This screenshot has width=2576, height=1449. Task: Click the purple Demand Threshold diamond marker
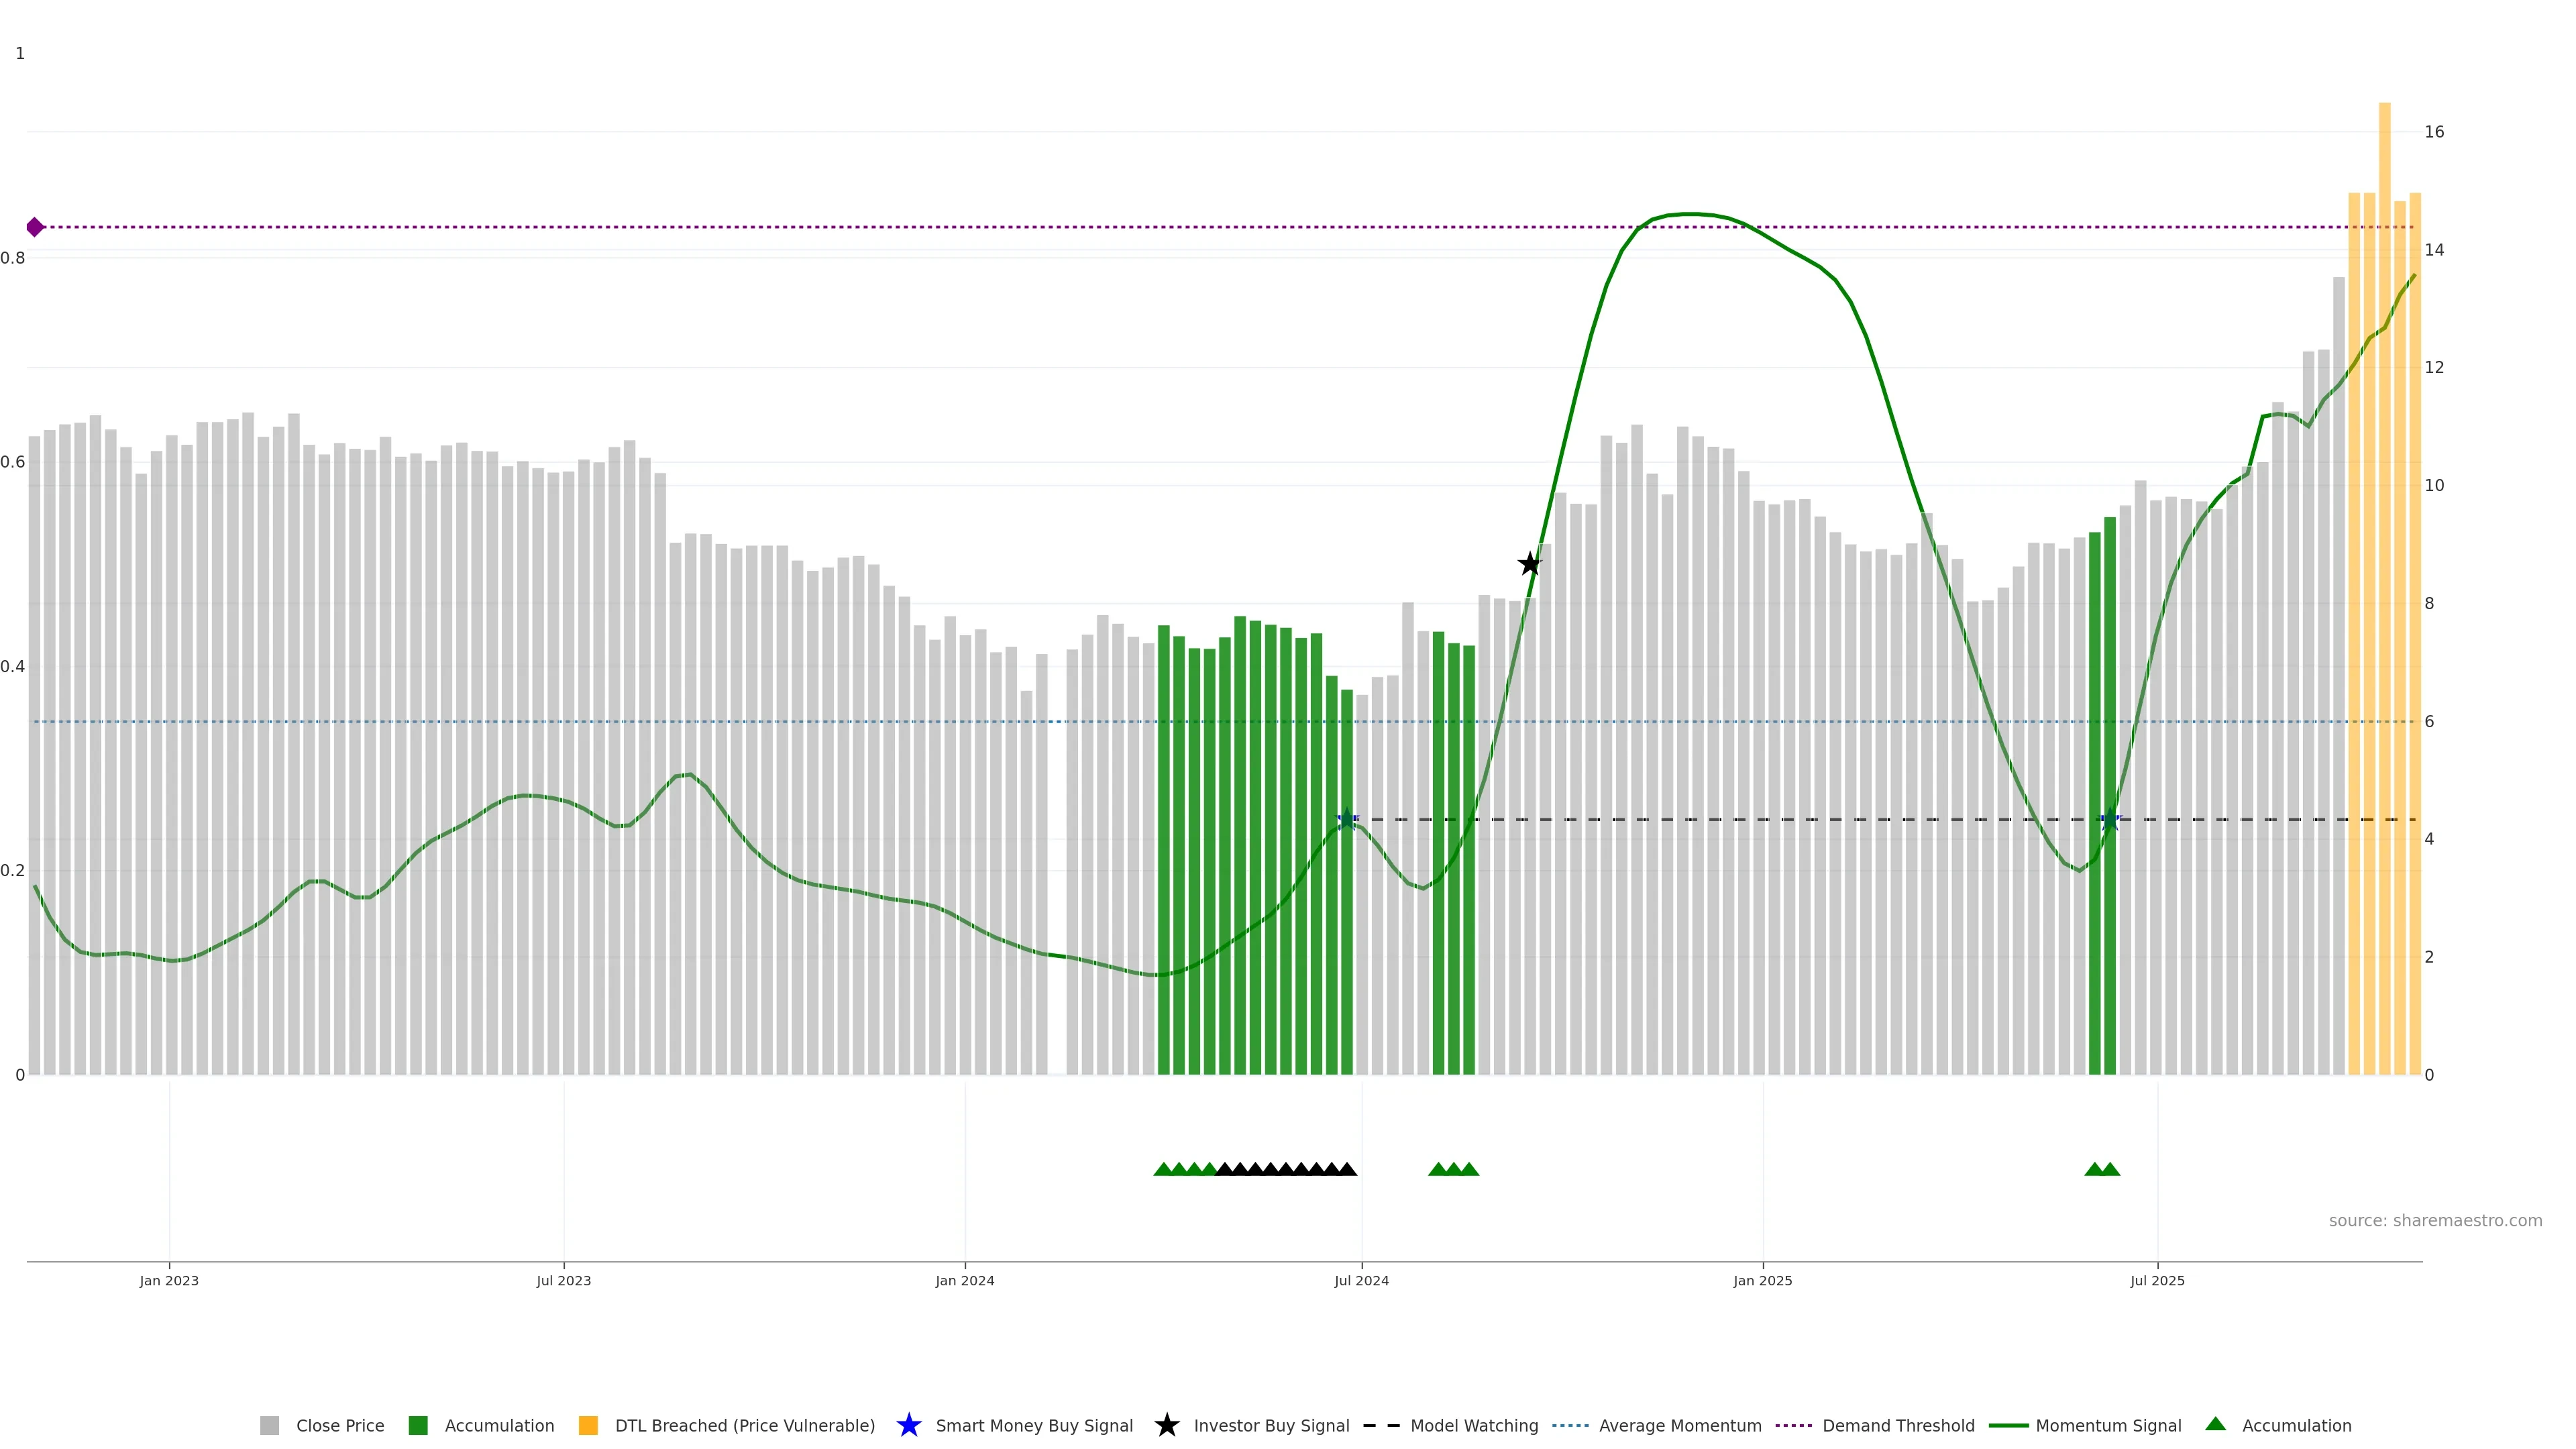tap(35, 227)
